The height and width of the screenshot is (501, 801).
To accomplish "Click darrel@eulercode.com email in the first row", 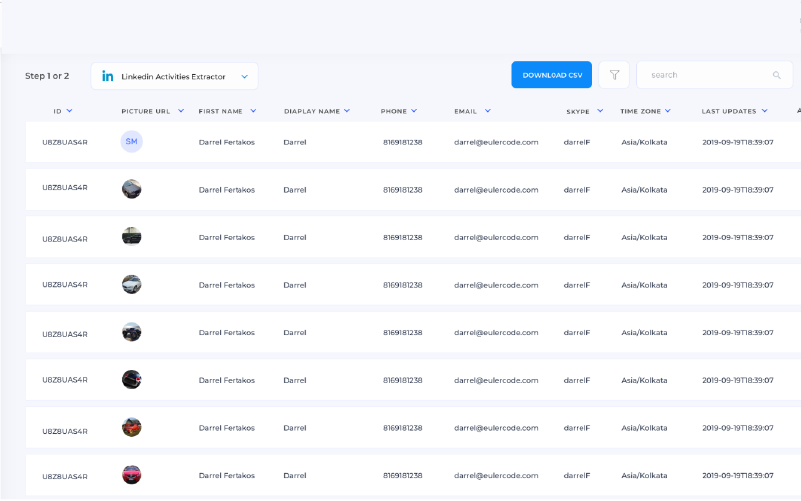I will point(496,142).
